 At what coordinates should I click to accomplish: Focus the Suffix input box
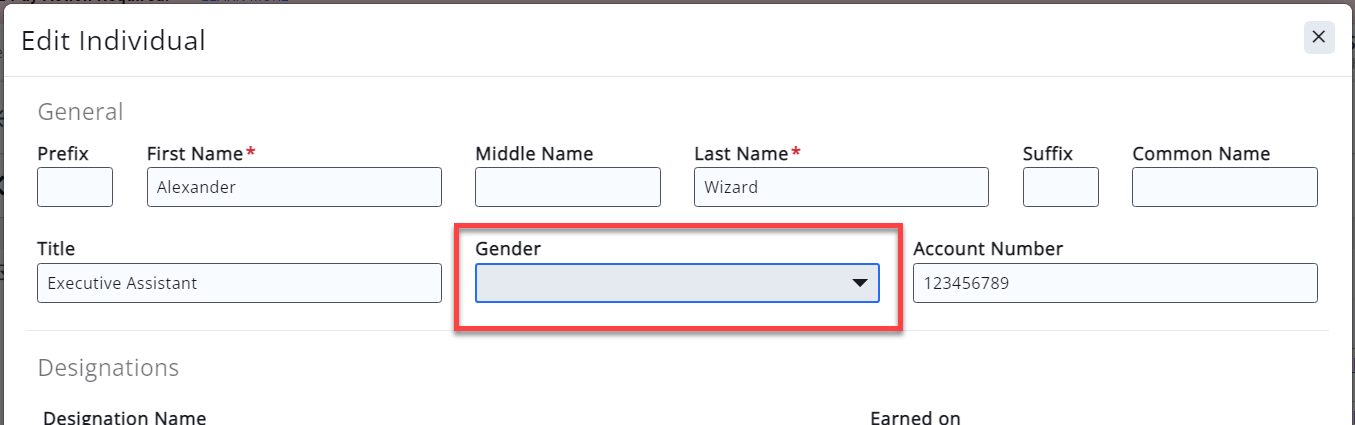click(1060, 187)
